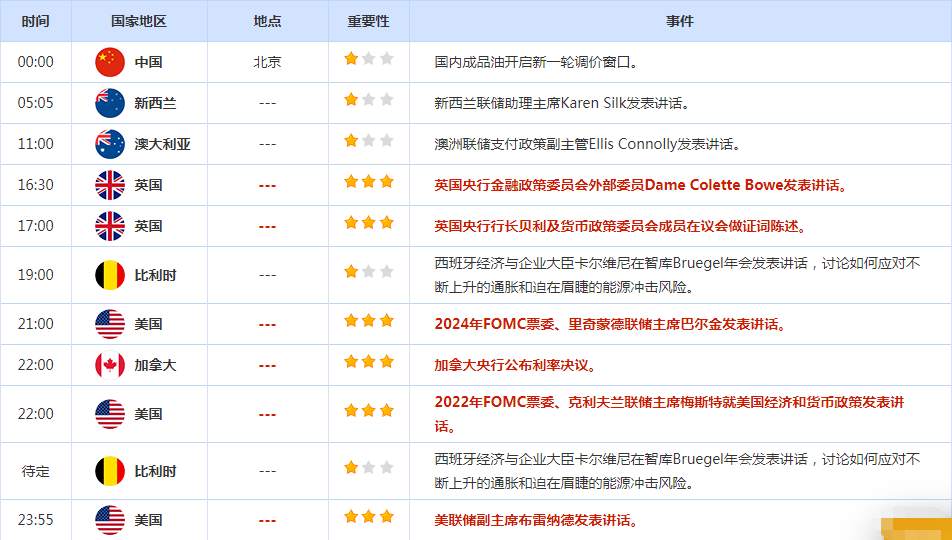Viewport: 952px width, 540px height.
Task: Open the Karen Silk speech event
Action: 562,103
